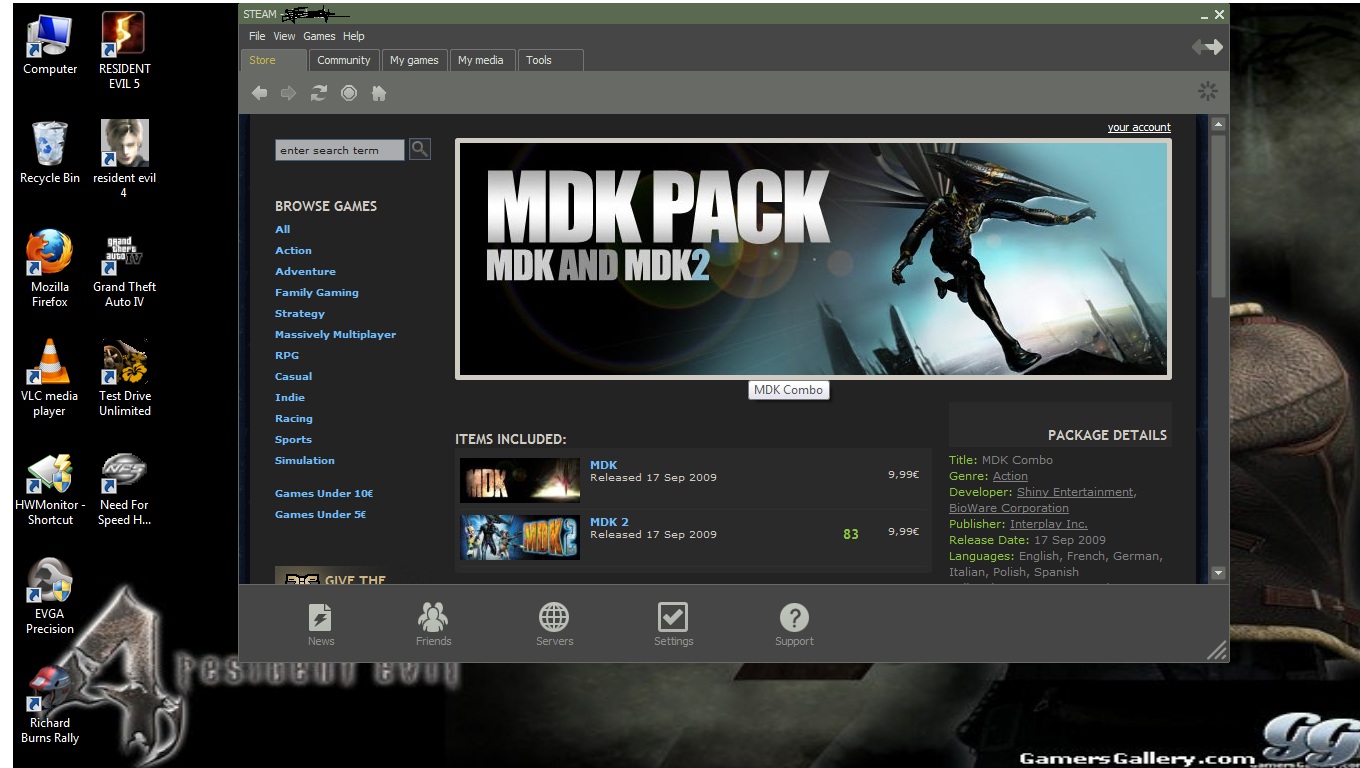Open the Games menu
This screenshot has width=1360, height=768.
[x=319, y=36]
